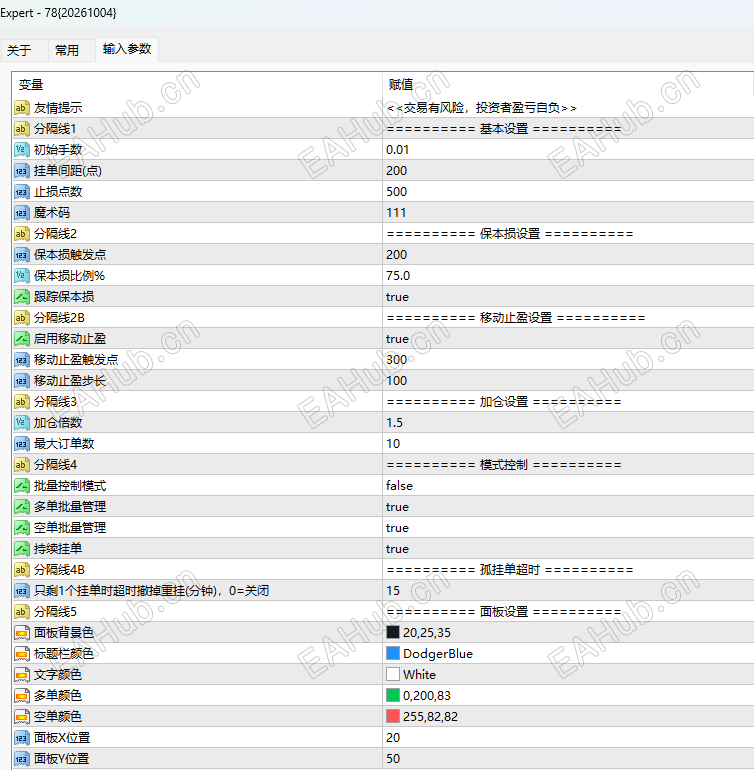The width and height of the screenshot is (754, 770).
Task: Click string icon beside 友情提示
Action: pyautogui.click(x=22, y=108)
